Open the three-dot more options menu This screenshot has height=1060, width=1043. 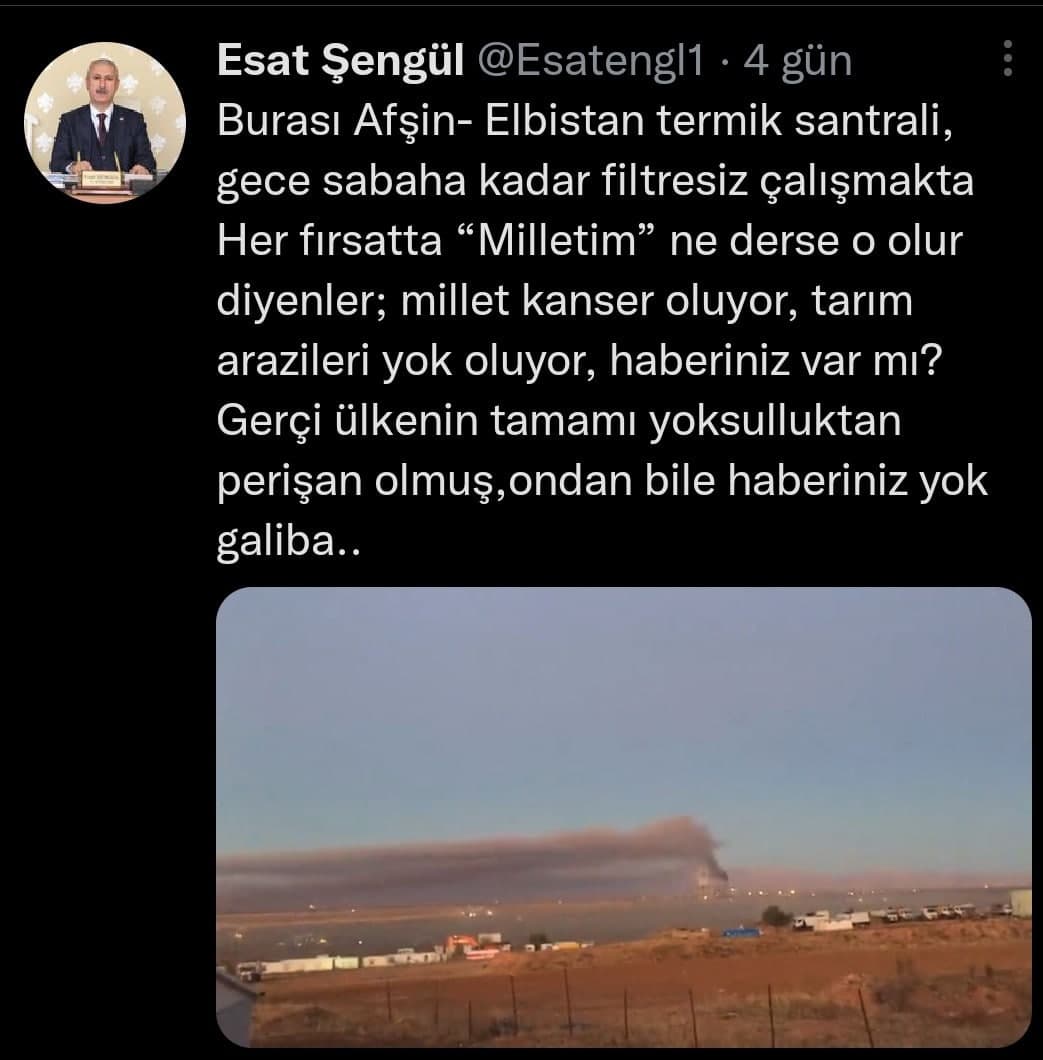click(1007, 58)
